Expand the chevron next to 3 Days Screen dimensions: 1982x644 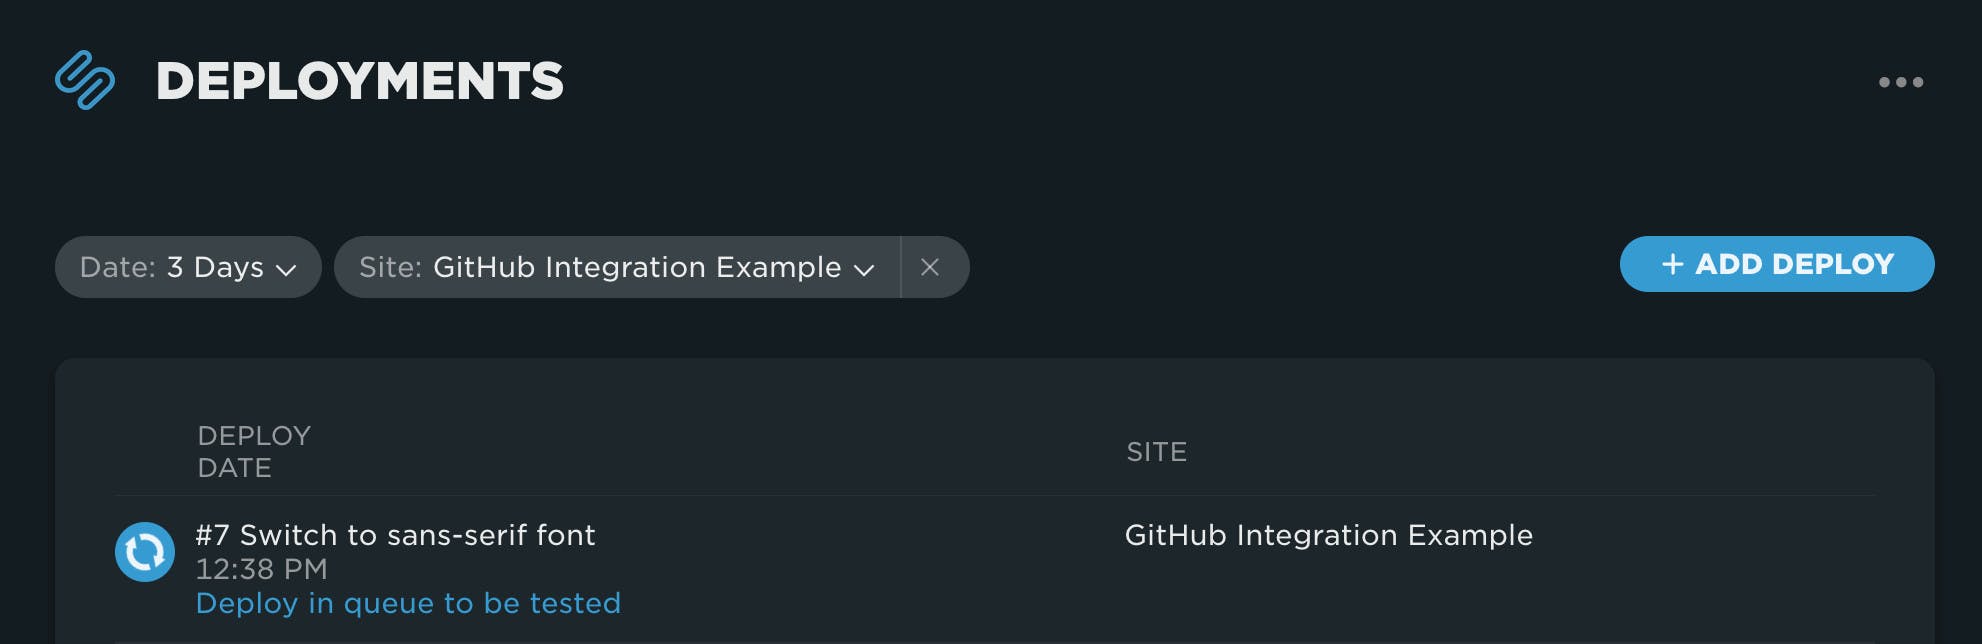(x=286, y=269)
